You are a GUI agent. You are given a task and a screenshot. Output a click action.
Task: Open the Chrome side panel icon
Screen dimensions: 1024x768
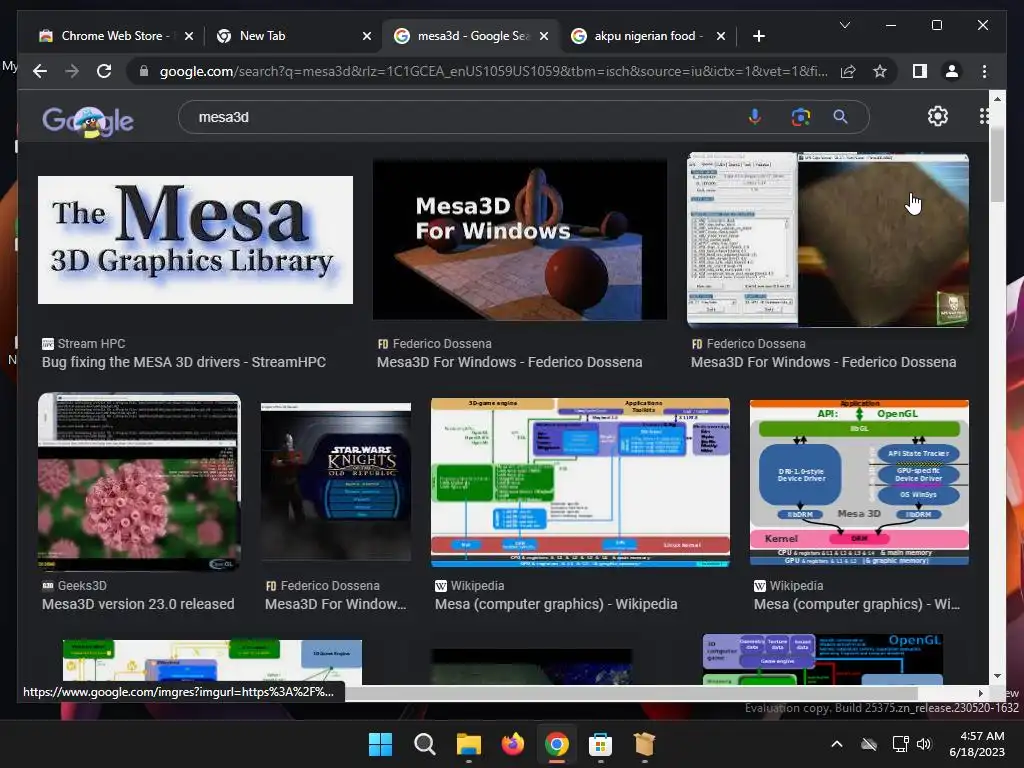click(920, 71)
